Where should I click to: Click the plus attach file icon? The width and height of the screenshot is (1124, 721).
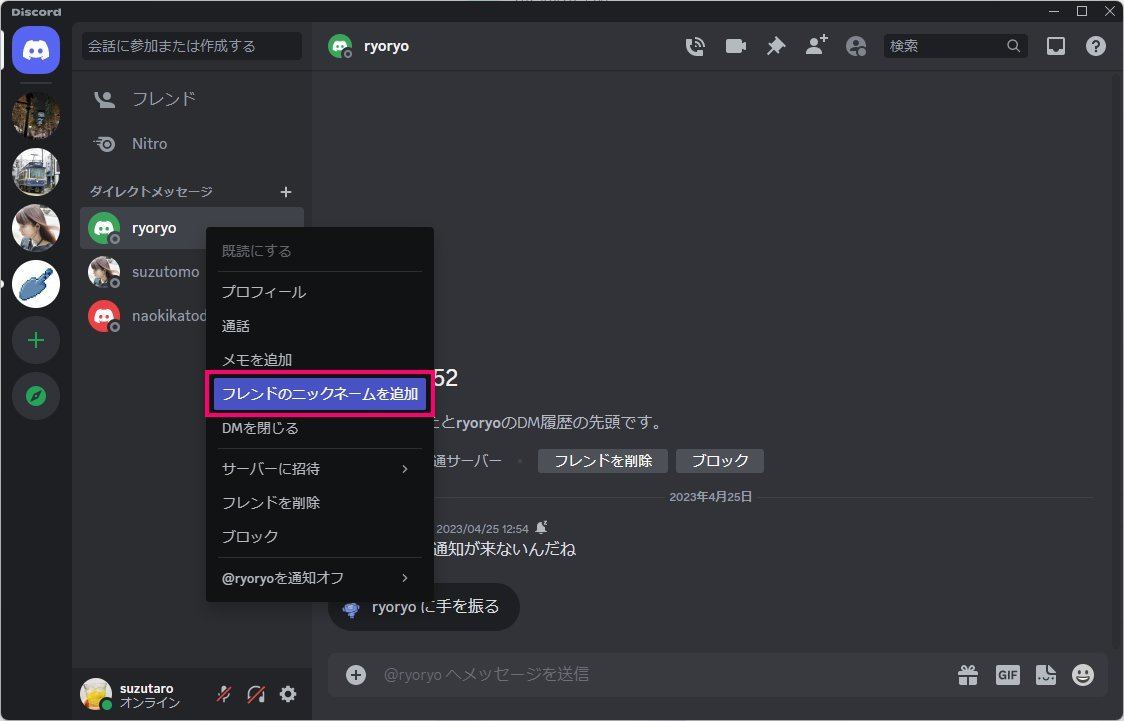[356, 674]
